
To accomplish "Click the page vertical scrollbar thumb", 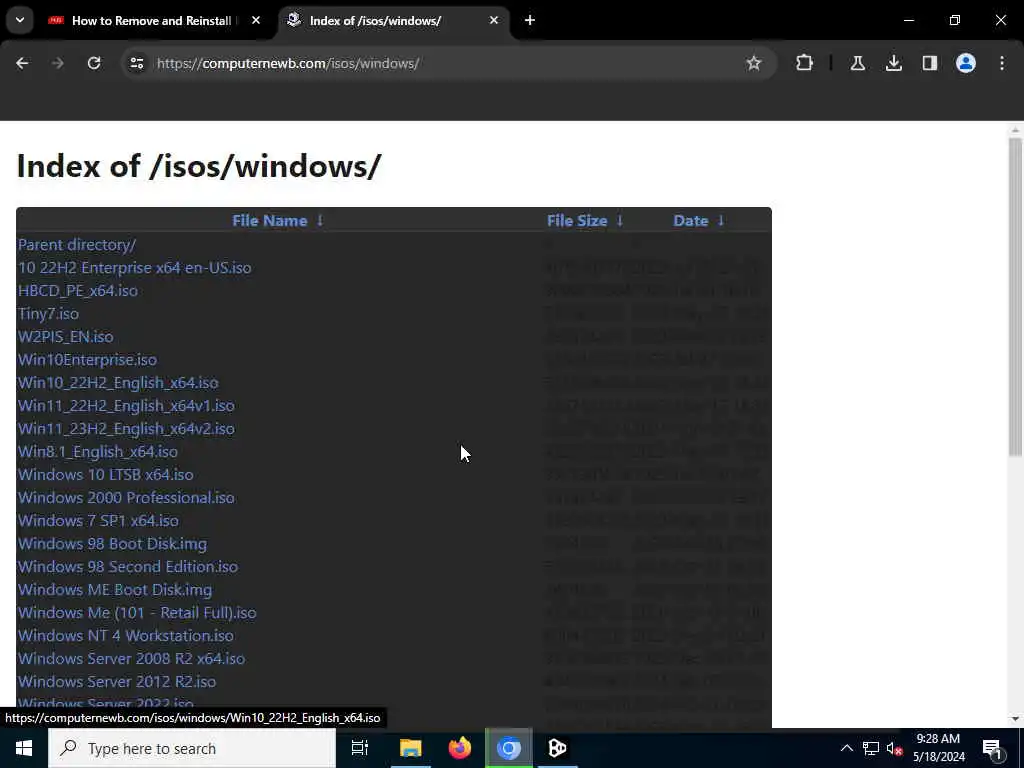I will click(x=1015, y=297).
